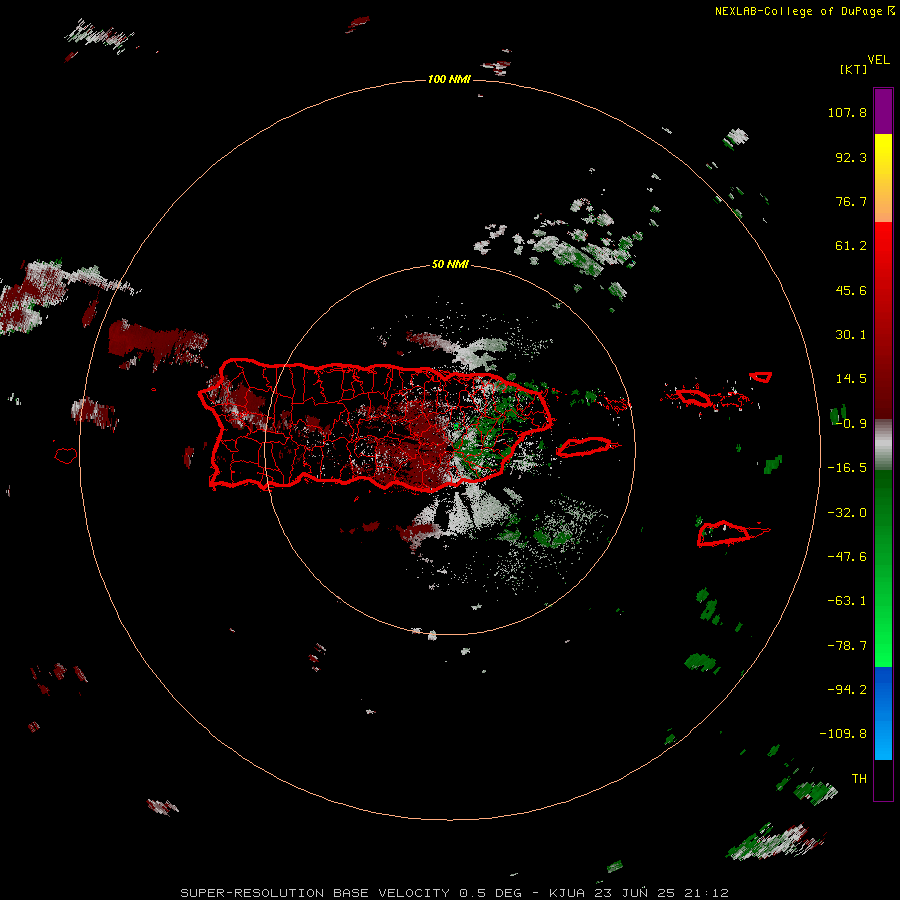This screenshot has height=900, width=900.
Task: Click the VEL legend title
Action: (x=878, y=60)
